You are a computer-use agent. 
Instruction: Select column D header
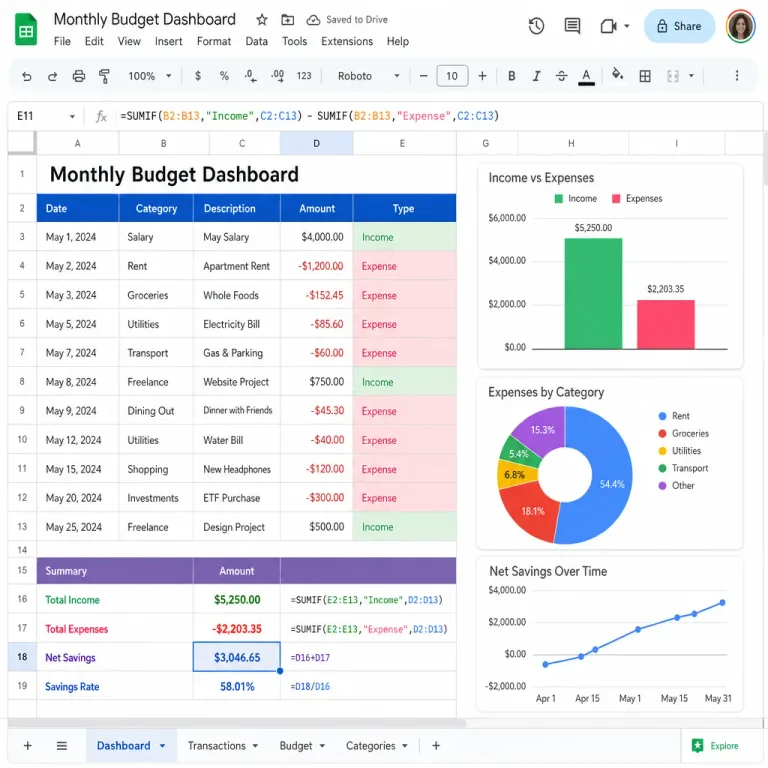[316, 143]
